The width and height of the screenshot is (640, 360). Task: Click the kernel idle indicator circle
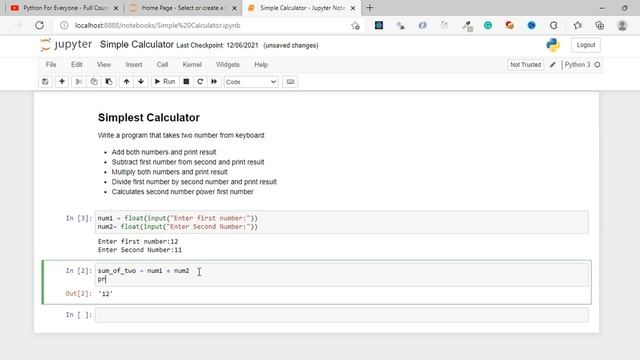(597, 64)
